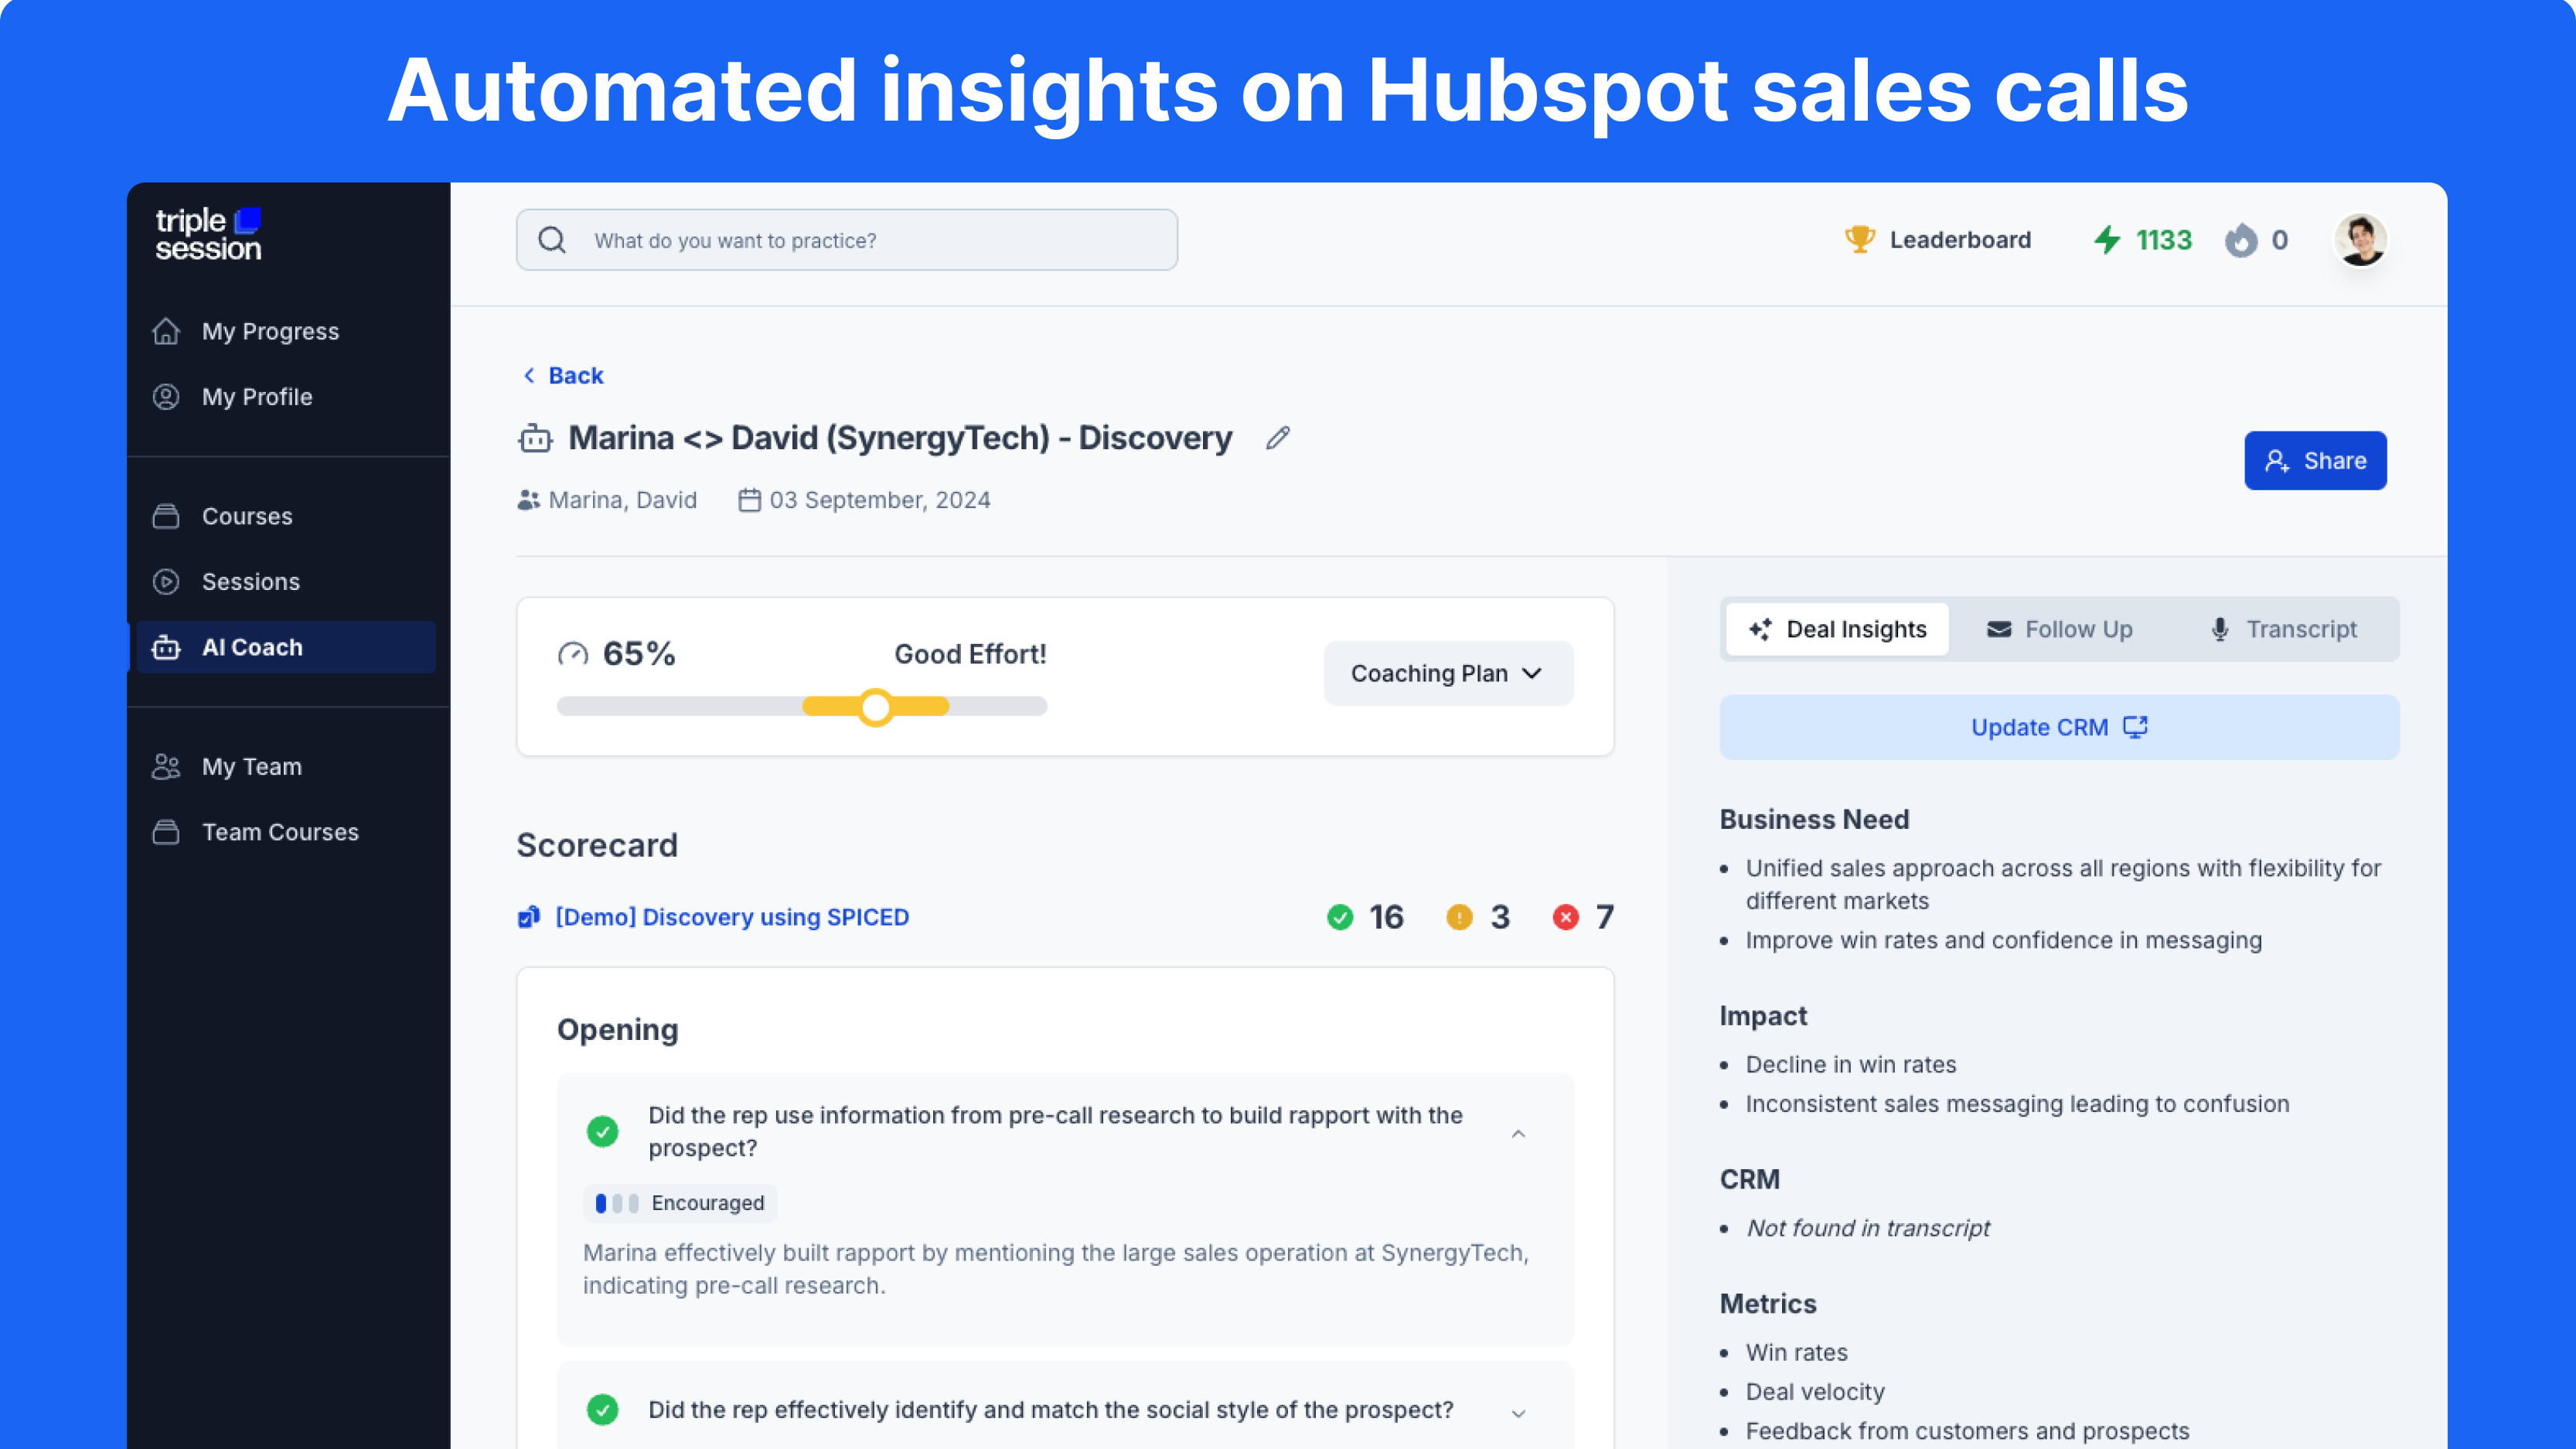2576x1449 pixels.
Task: View the Leaderboard trophy icon
Action: click(x=1861, y=239)
